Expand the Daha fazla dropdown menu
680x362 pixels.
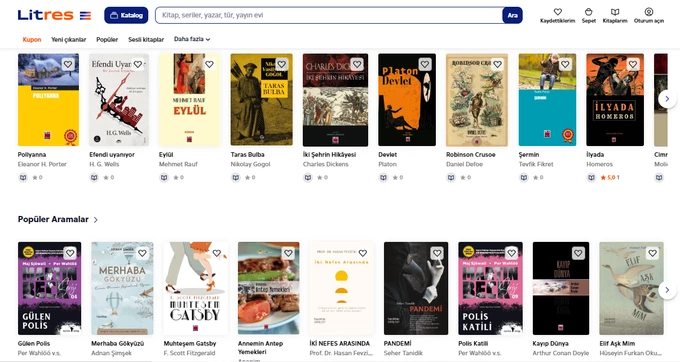click(192, 39)
